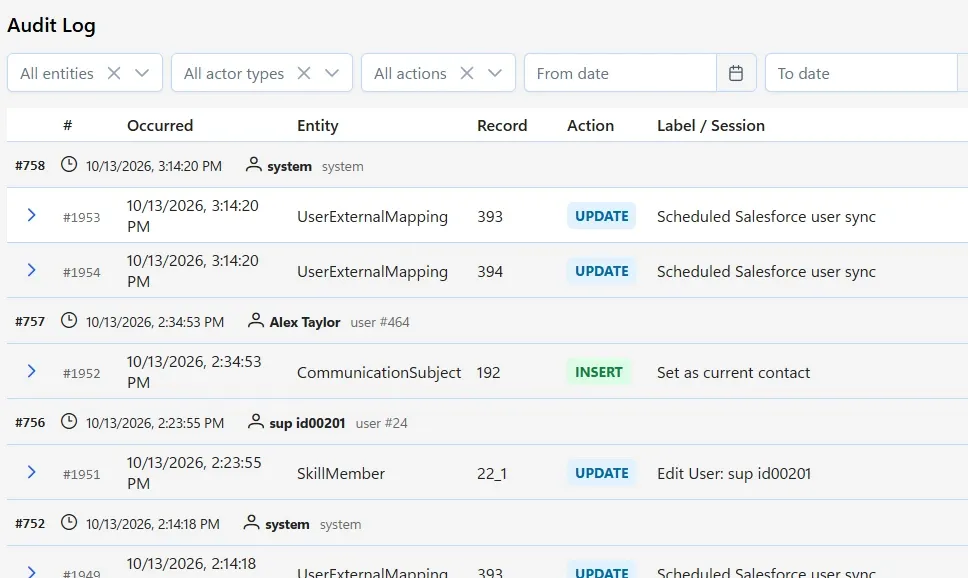Click the Record column header
968x578 pixels.
click(502, 125)
